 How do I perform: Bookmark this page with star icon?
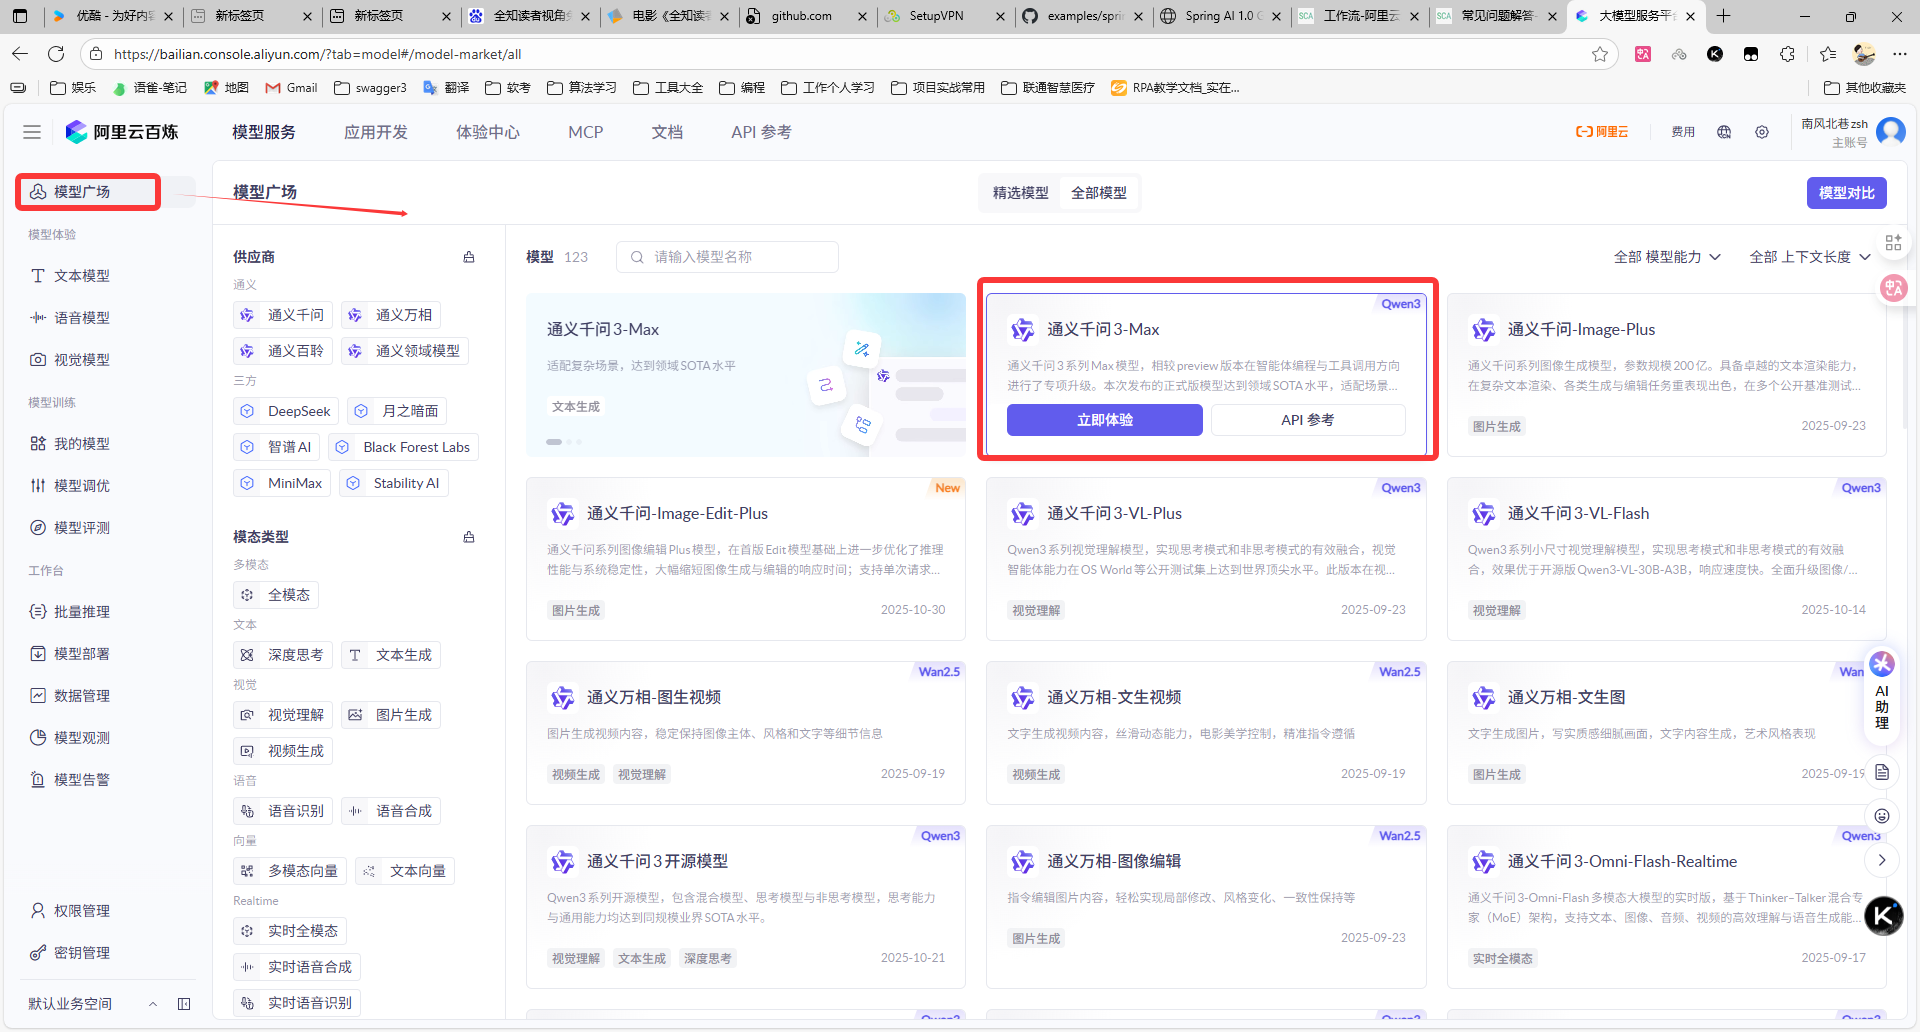(1600, 54)
